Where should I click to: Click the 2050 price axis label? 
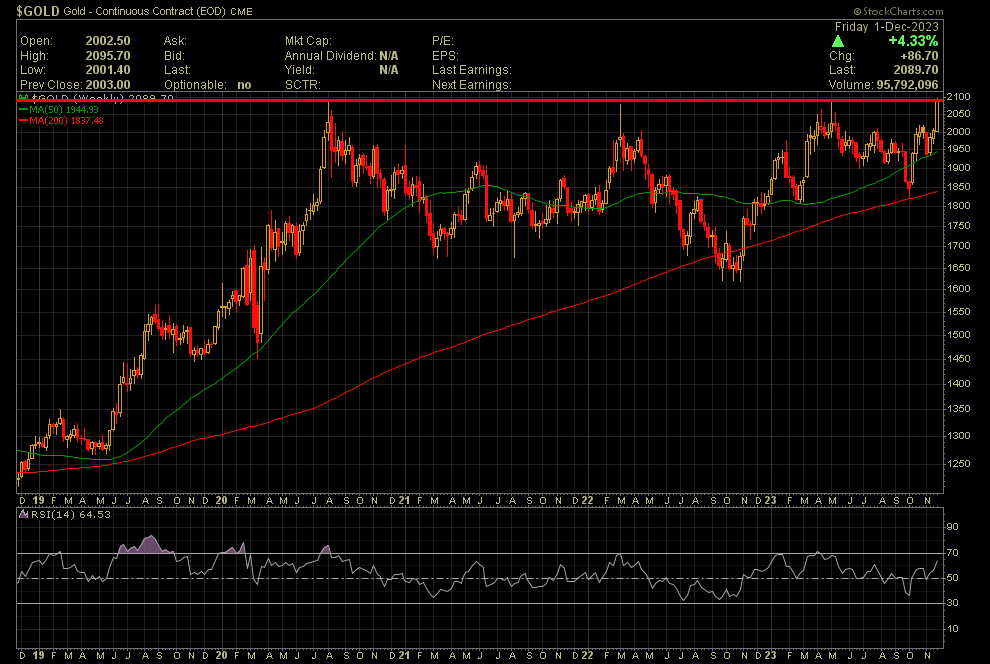958,114
